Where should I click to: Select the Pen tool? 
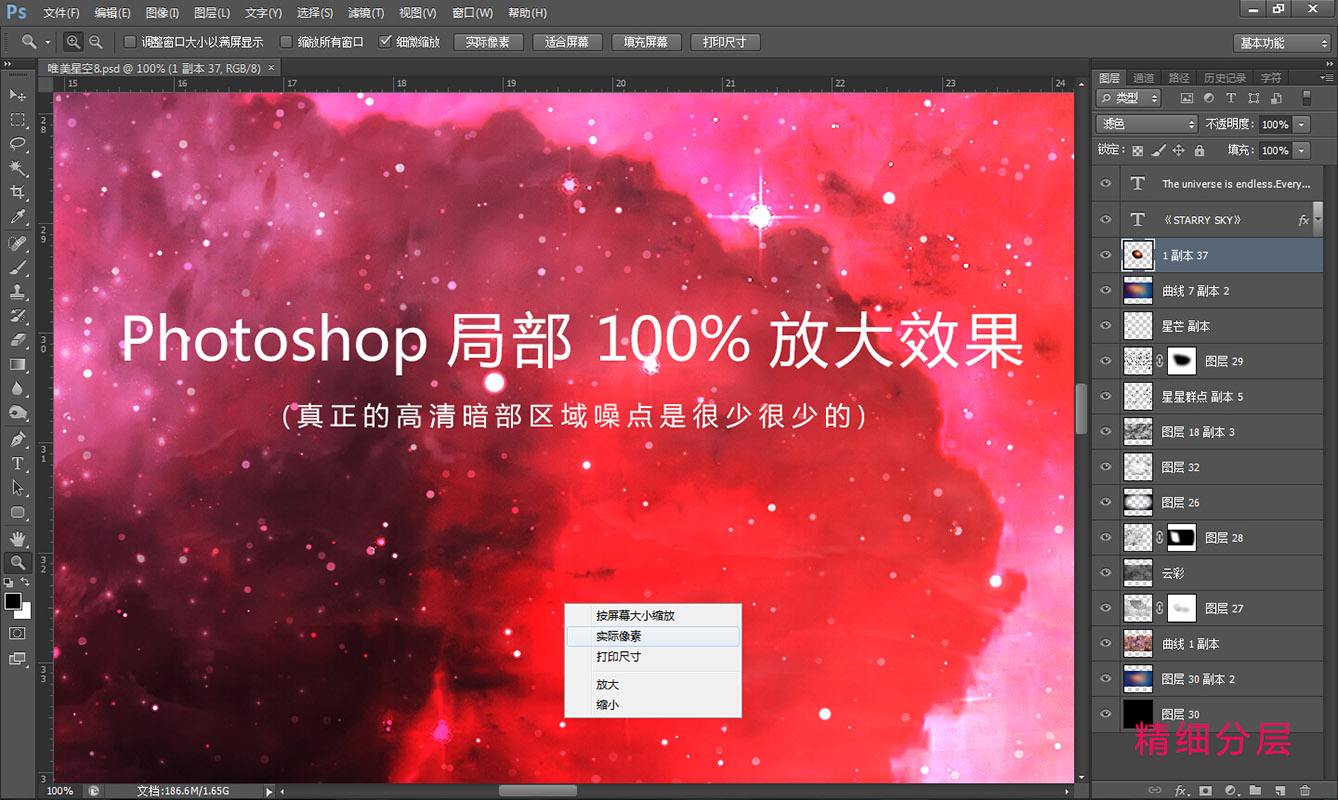tap(18, 439)
